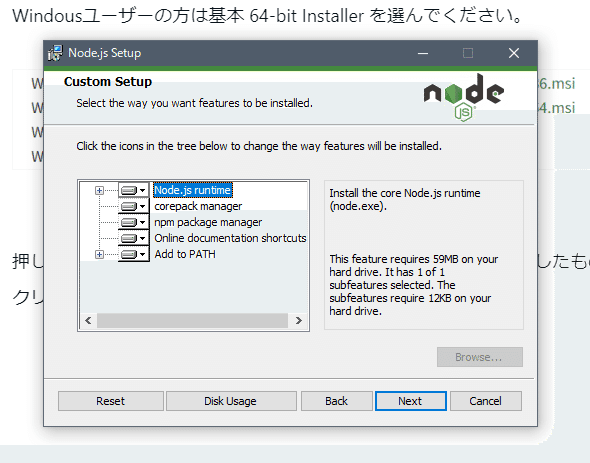
Task: Select Online documentation shortcuts in the tree
Action: [x=230, y=238]
